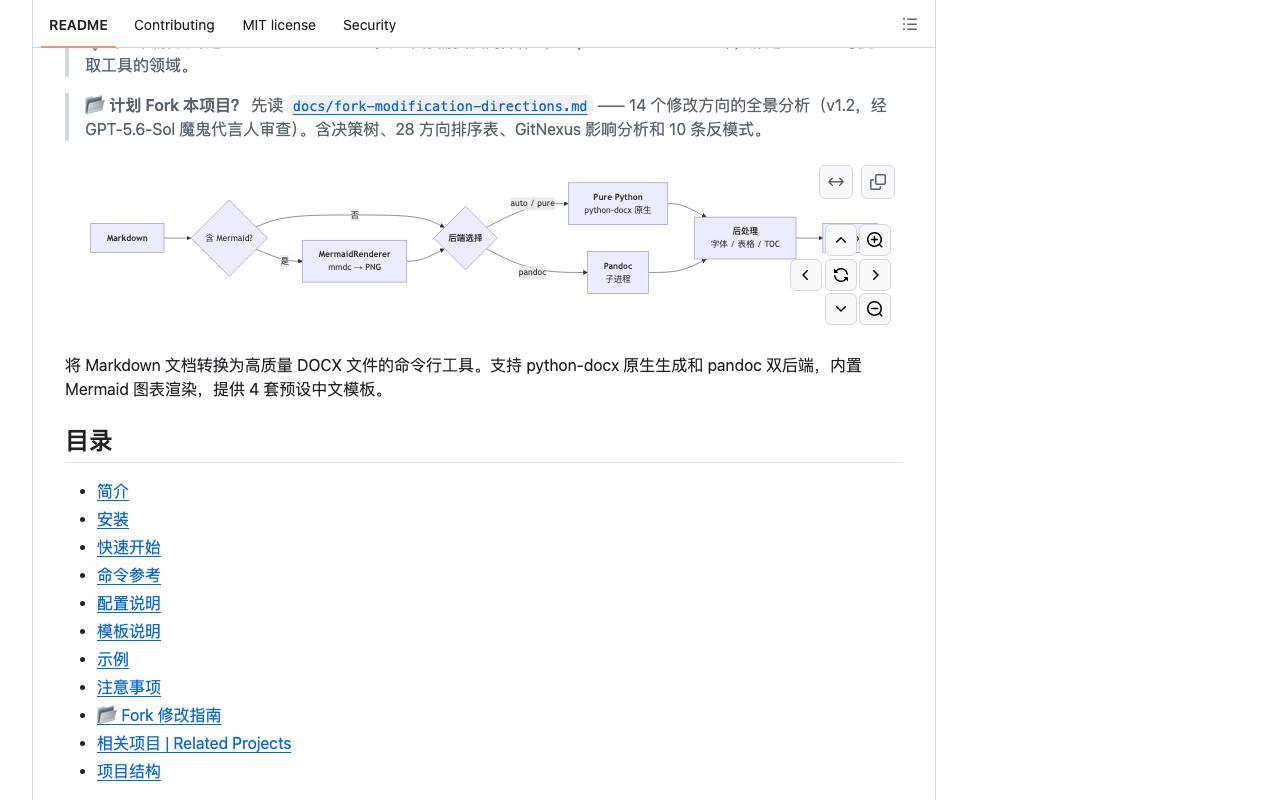Open the README outline icon
Screen dimensions: 1280x800
pyautogui.click(x=910, y=24)
